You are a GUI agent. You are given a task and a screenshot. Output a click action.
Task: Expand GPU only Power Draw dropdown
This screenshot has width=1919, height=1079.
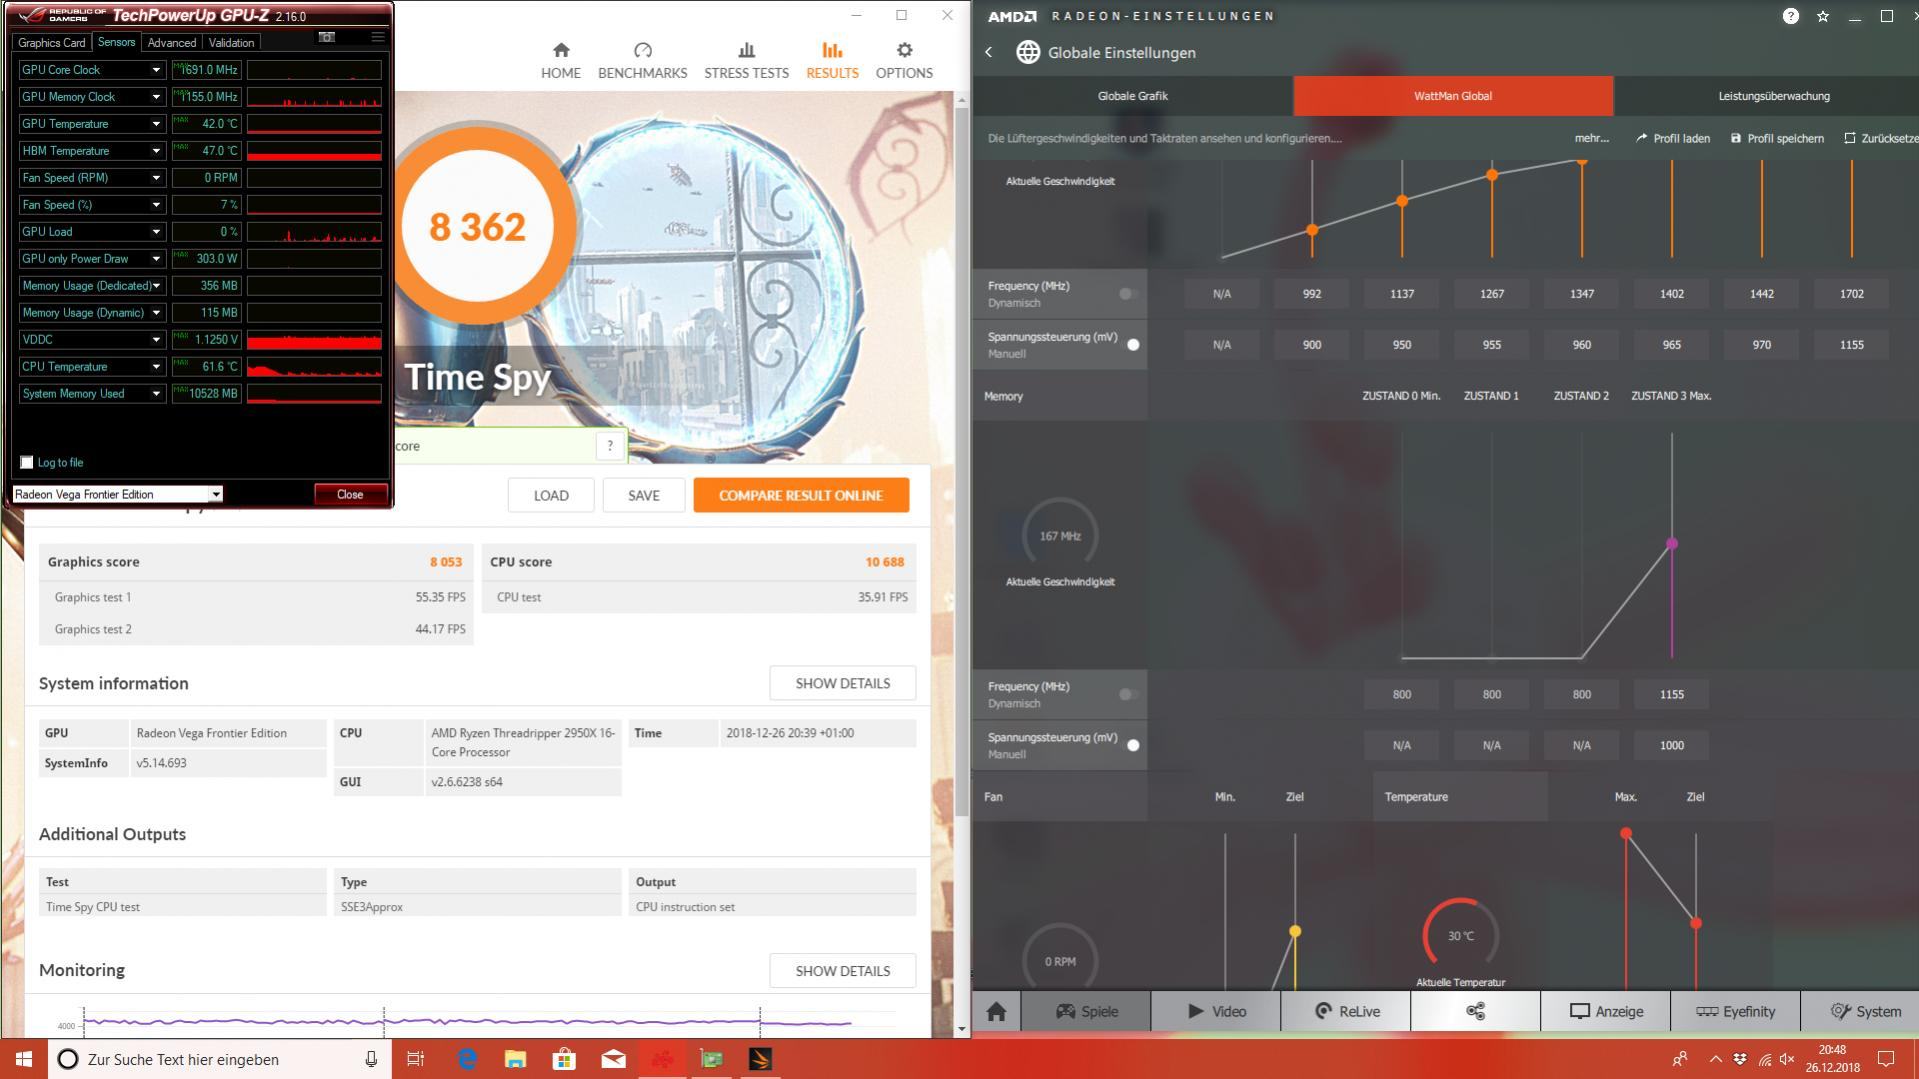[156, 259]
